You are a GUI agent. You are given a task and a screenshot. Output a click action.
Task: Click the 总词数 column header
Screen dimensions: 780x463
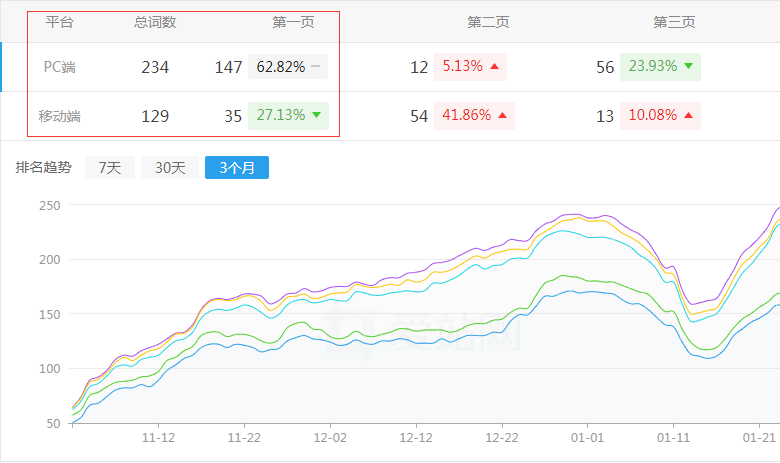155,22
